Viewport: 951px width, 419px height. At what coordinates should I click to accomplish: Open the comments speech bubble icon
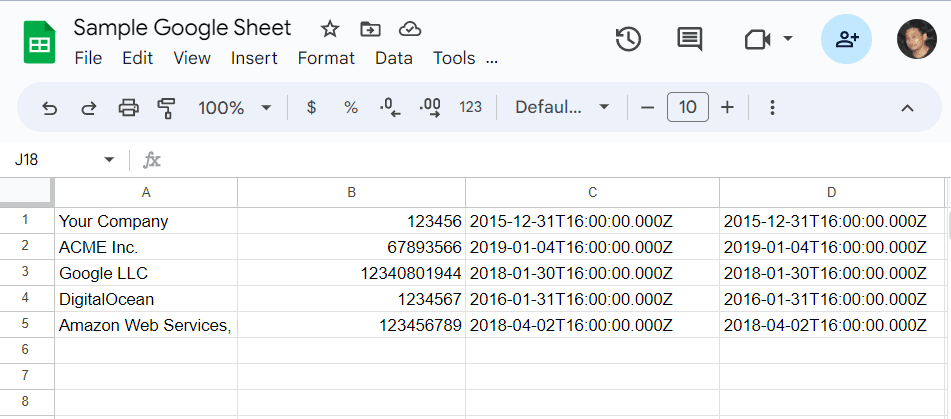click(x=689, y=39)
